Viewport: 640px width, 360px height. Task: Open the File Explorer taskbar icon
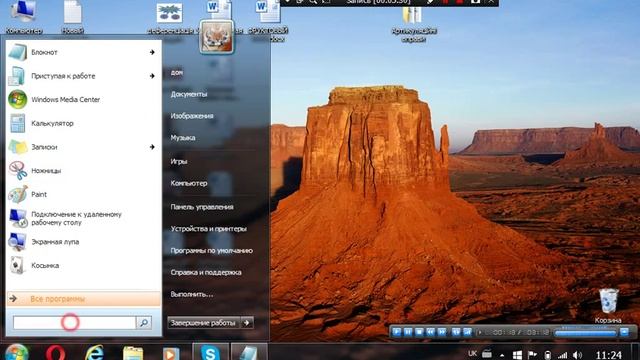point(133,353)
